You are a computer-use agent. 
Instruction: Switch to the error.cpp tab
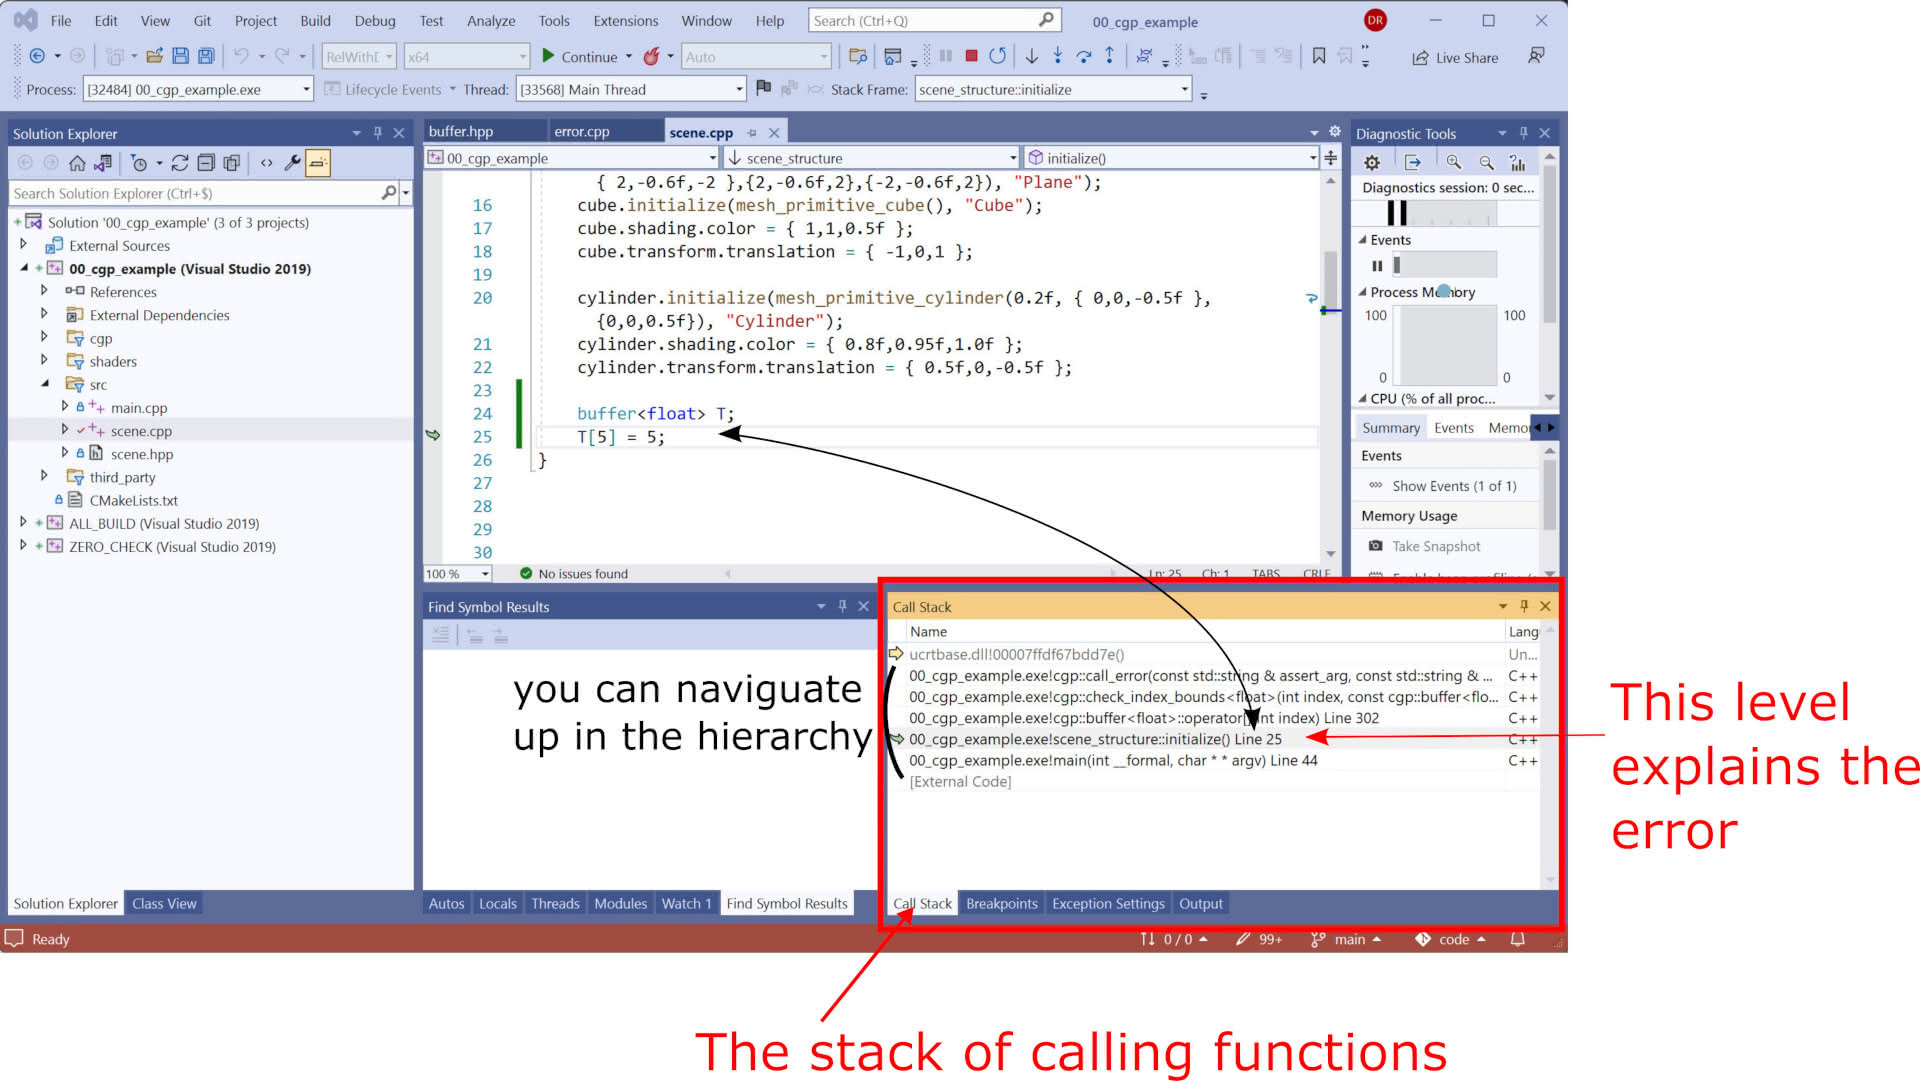coord(582,132)
